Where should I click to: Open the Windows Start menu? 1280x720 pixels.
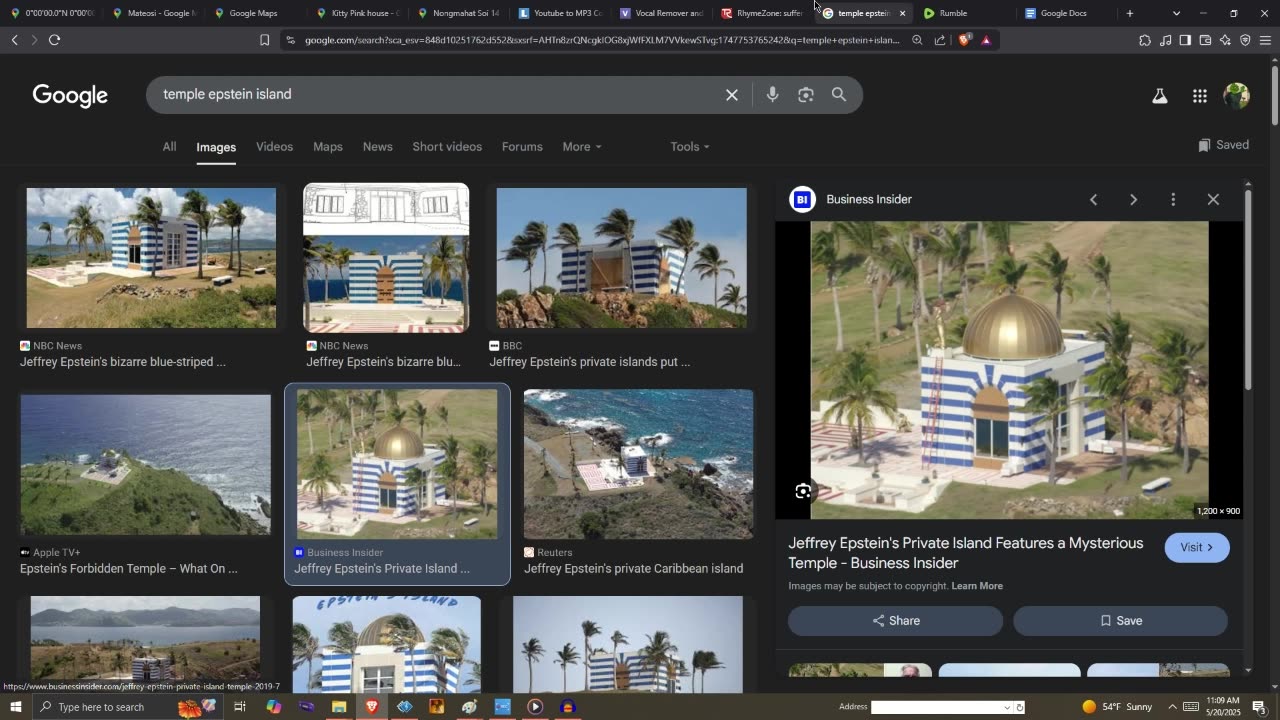coord(16,707)
